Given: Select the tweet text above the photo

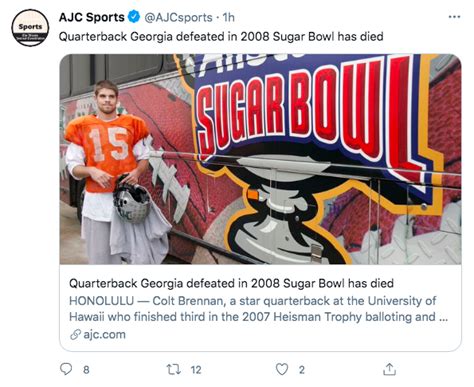Looking at the screenshot, I should [221, 36].
